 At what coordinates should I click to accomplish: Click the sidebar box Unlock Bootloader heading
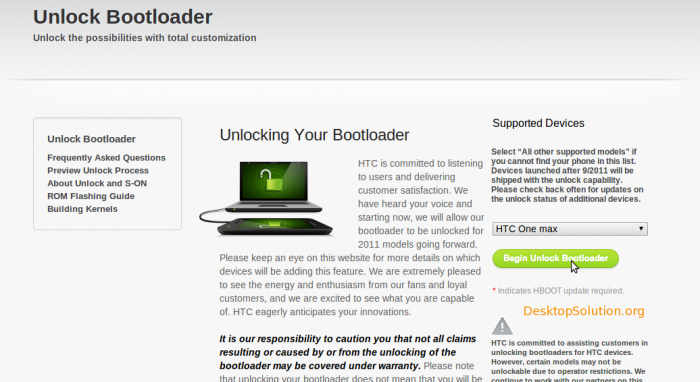pos(92,139)
